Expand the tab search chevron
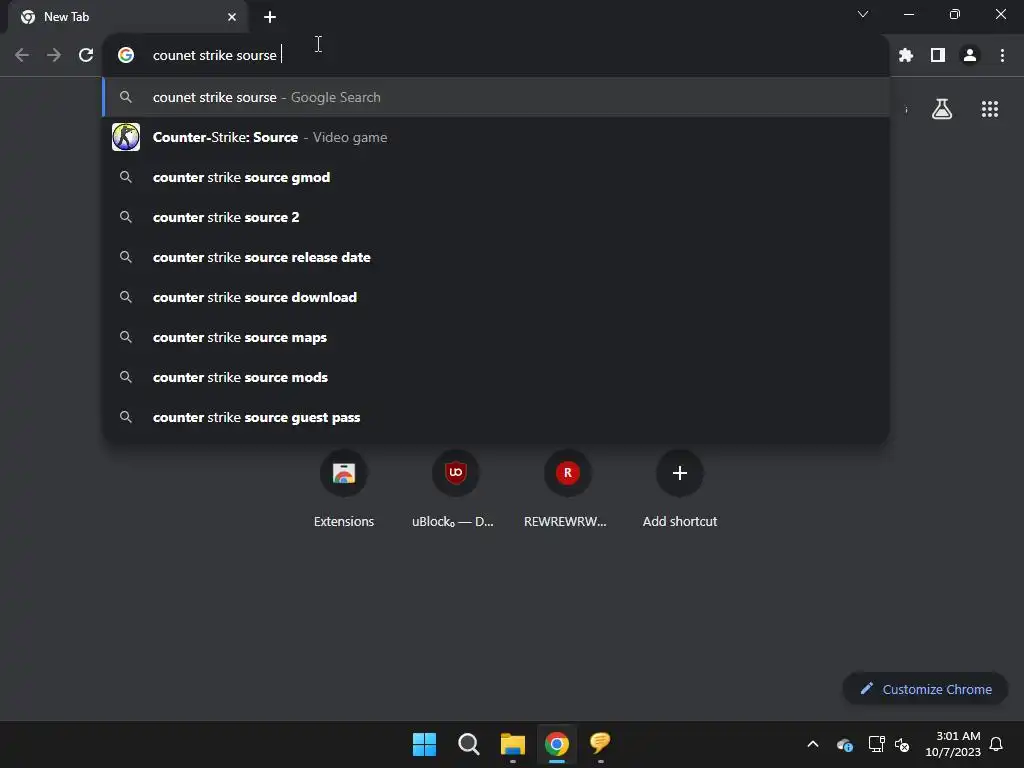Screen dimensions: 1024x768 pyautogui.click(x=863, y=14)
